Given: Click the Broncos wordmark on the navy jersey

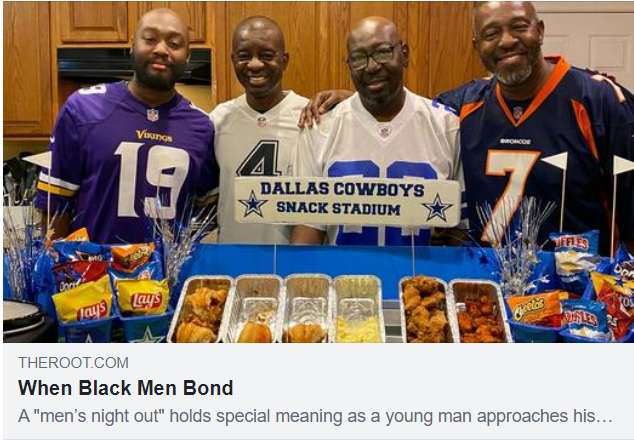Looking at the screenshot, I should [516, 141].
